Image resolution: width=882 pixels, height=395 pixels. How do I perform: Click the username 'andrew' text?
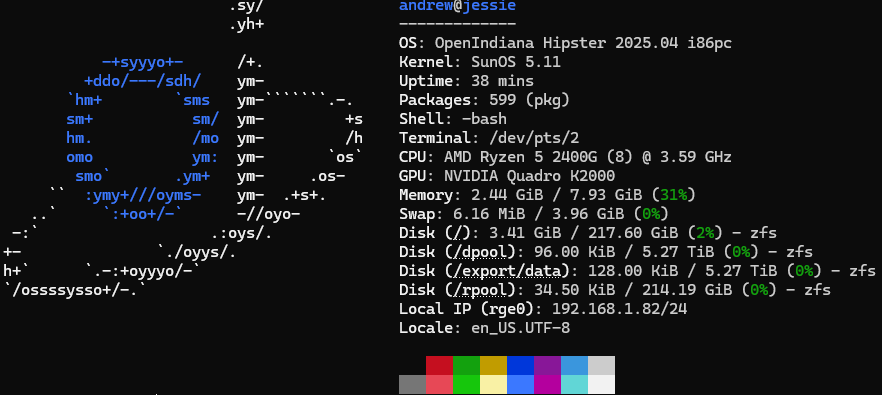(426, 6)
